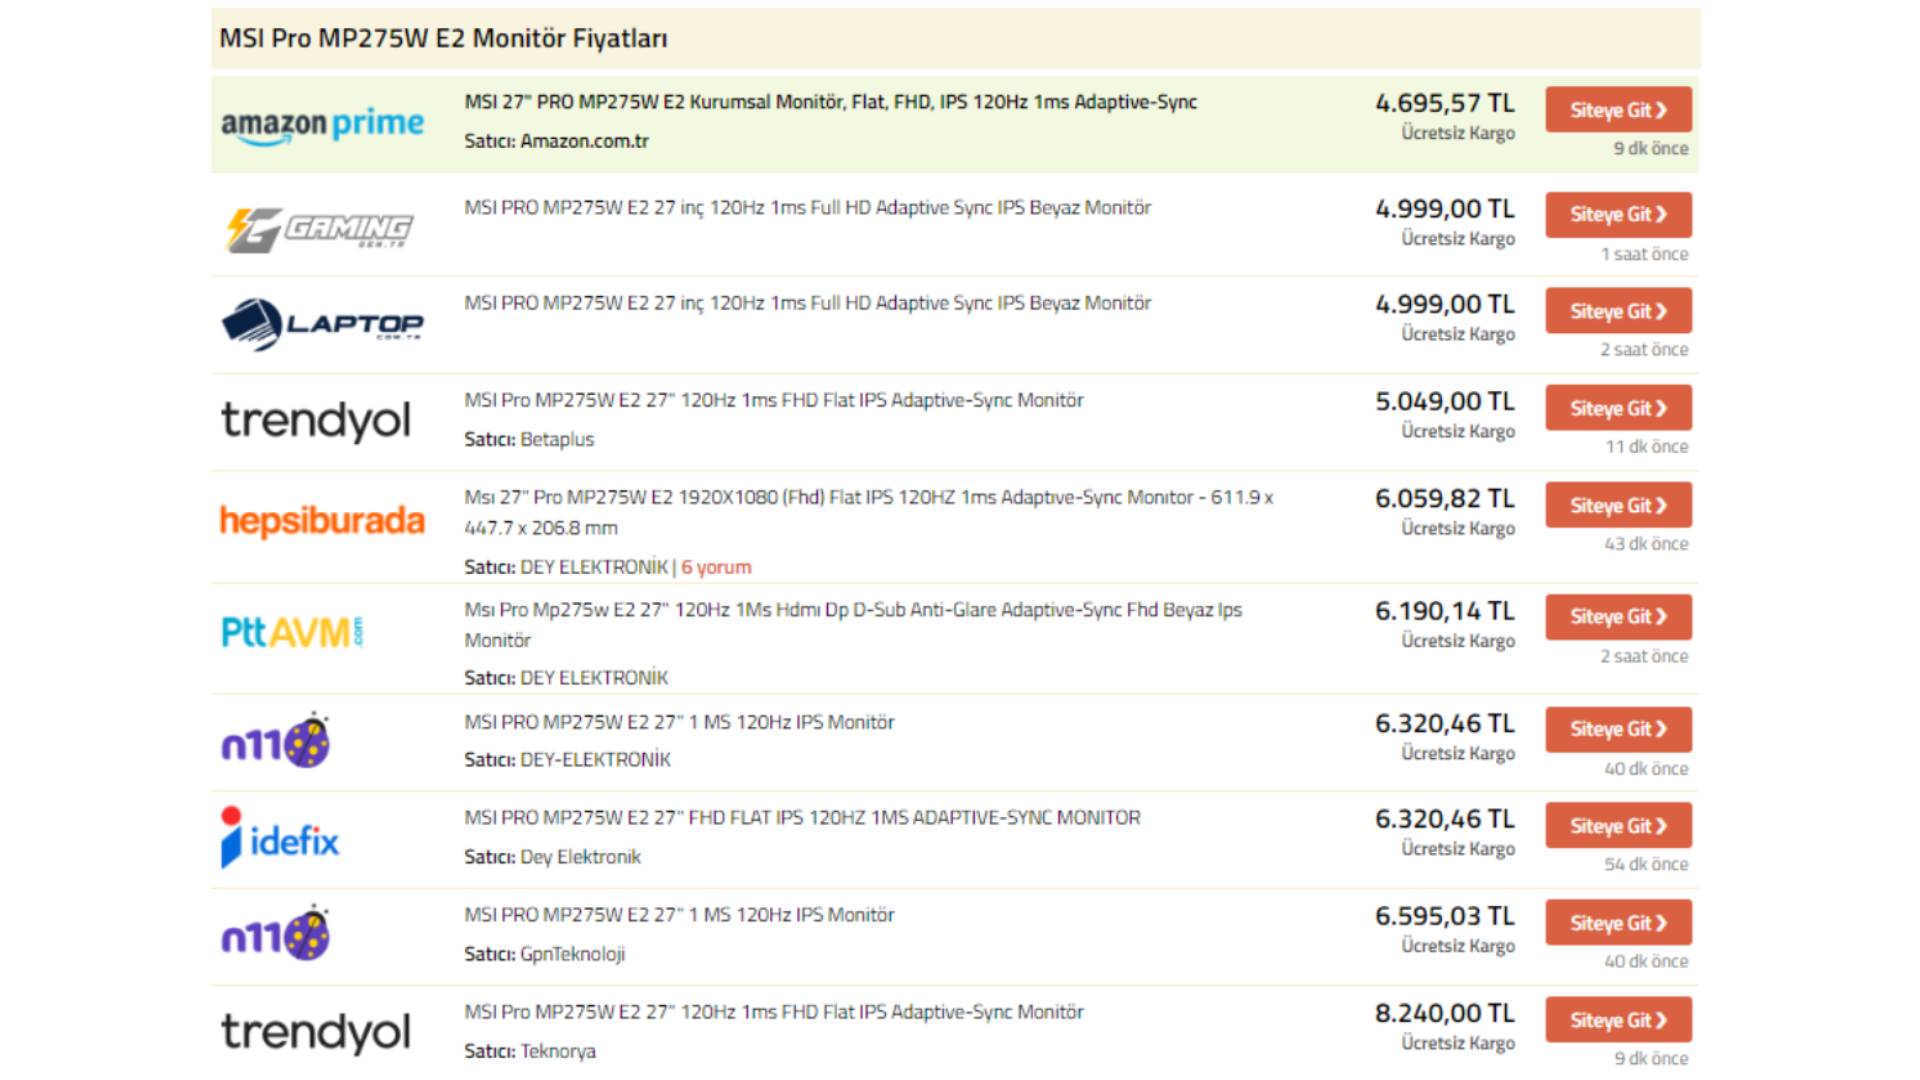The height and width of the screenshot is (1080, 1920).
Task: Click the 6.595,03 TL price
Action: [1444, 916]
